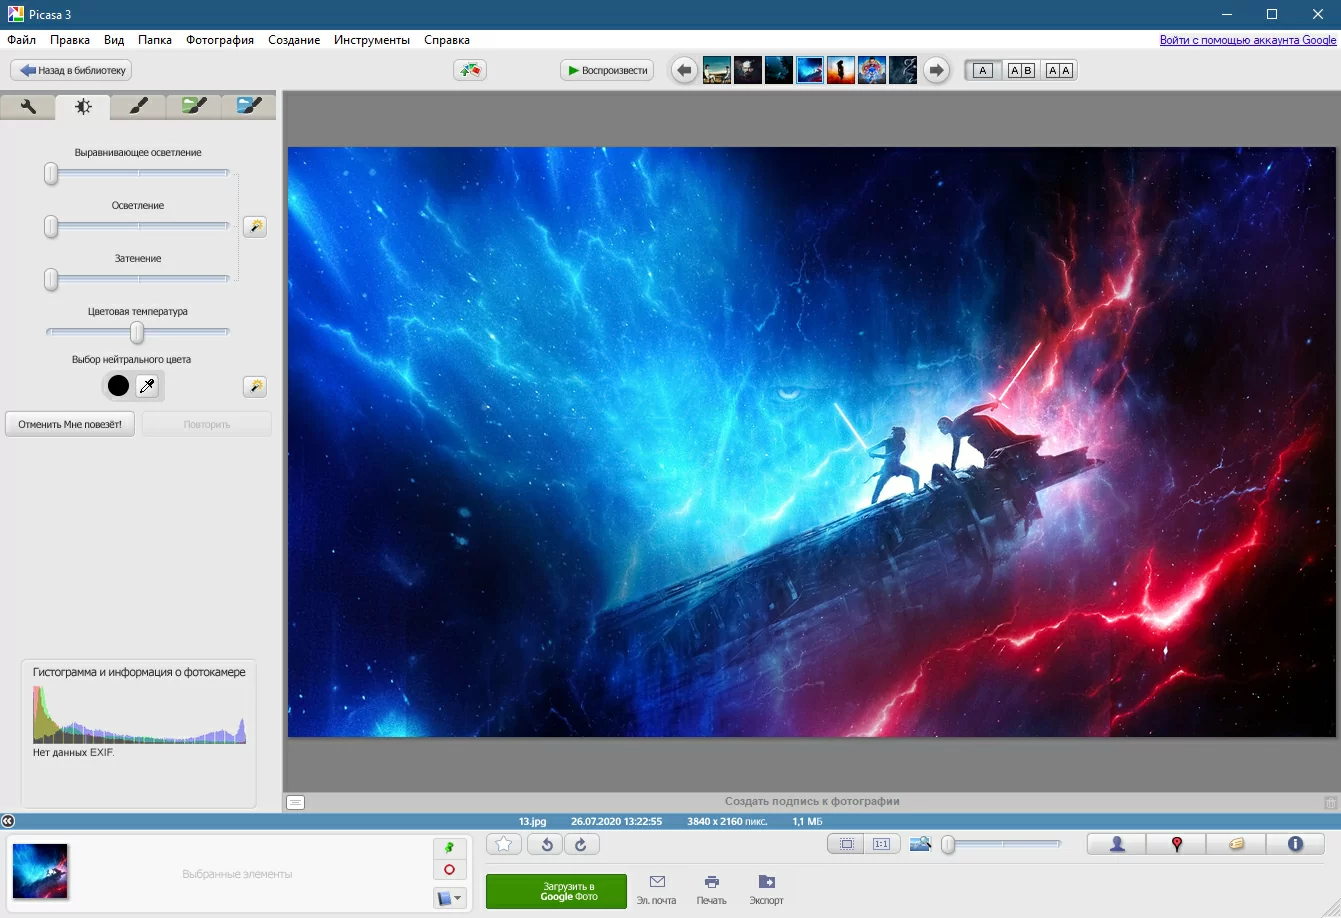Viewport: 1341px width, 918px height.
Task: Click the zoom picture icon beside slider
Action: (x=920, y=844)
